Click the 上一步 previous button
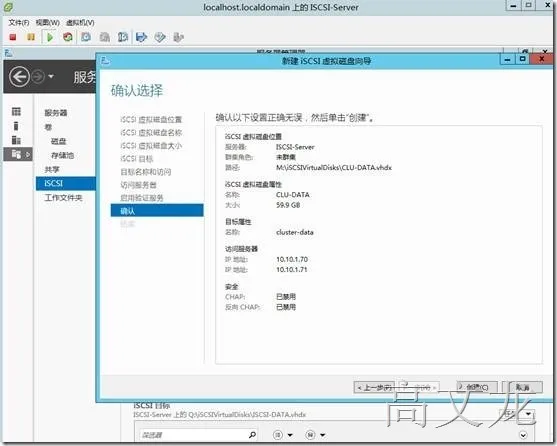The width and height of the screenshot is (557, 446). click(375, 387)
